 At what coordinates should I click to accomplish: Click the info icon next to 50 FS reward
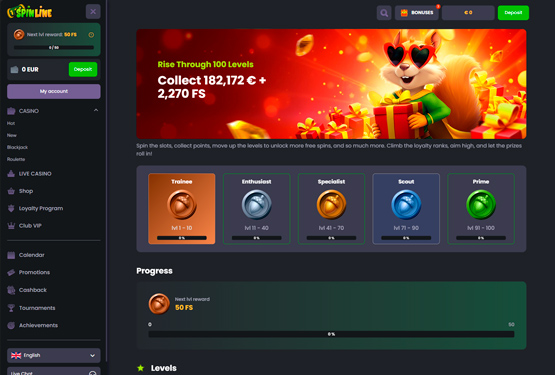pos(91,35)
